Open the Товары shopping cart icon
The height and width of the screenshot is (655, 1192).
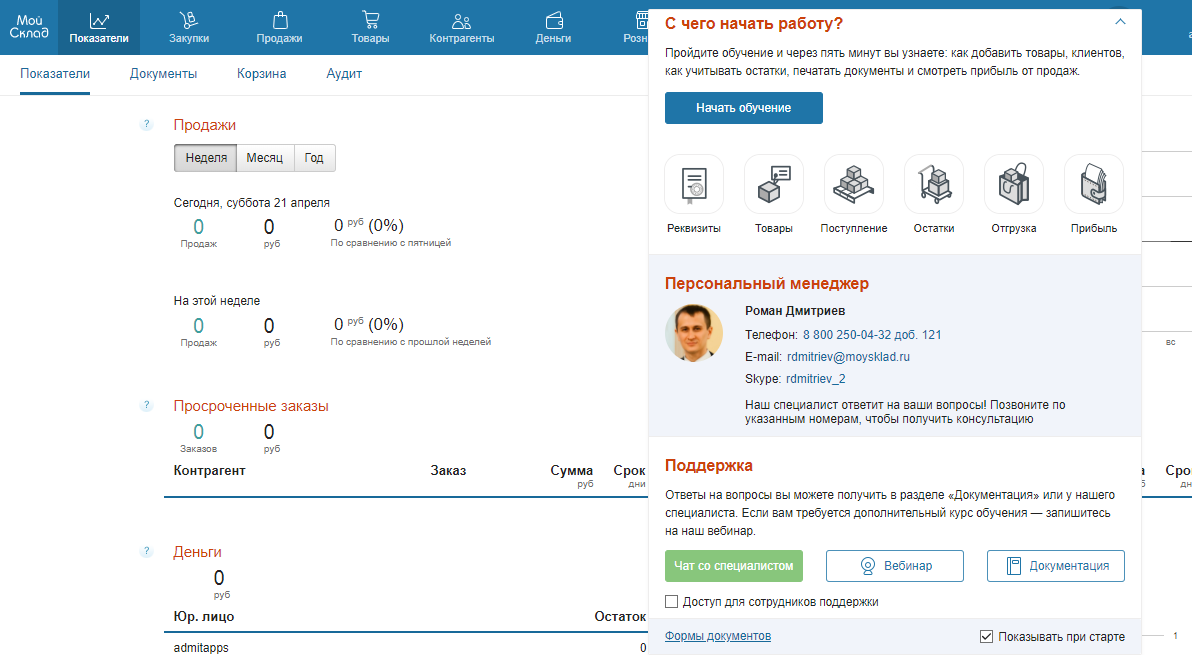(x=370, y=20)
